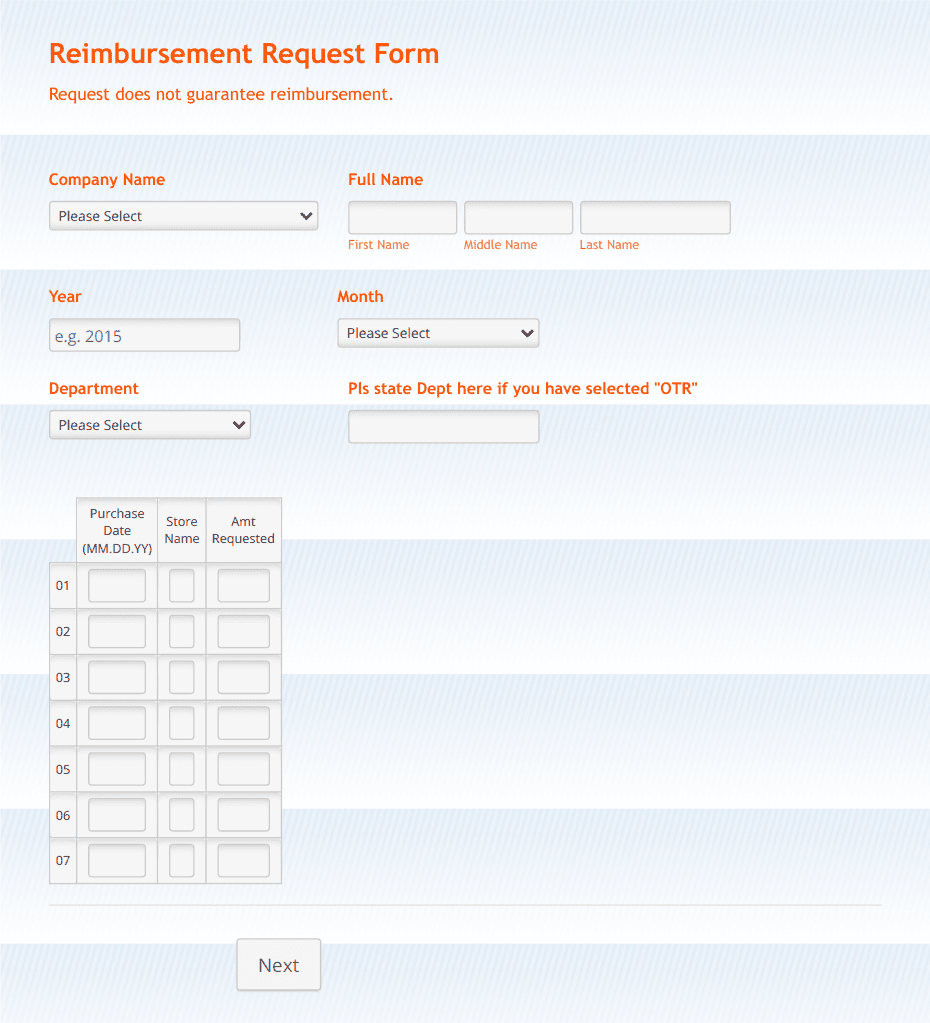Click the 'Request does not guarantee reimbursement.' text
The height and width of the screenshot is (1023, 930).
click(221, 95)
